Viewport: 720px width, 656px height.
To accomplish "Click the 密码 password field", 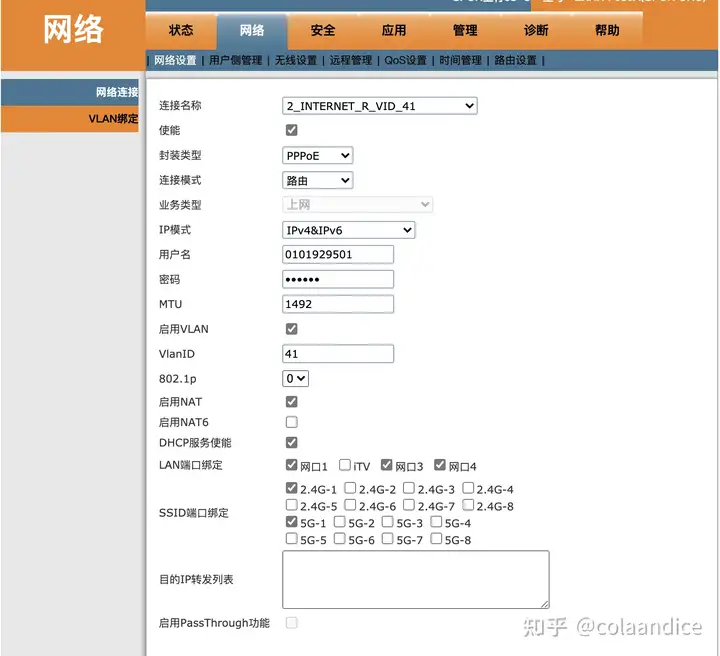I will [x=338, y=279].
